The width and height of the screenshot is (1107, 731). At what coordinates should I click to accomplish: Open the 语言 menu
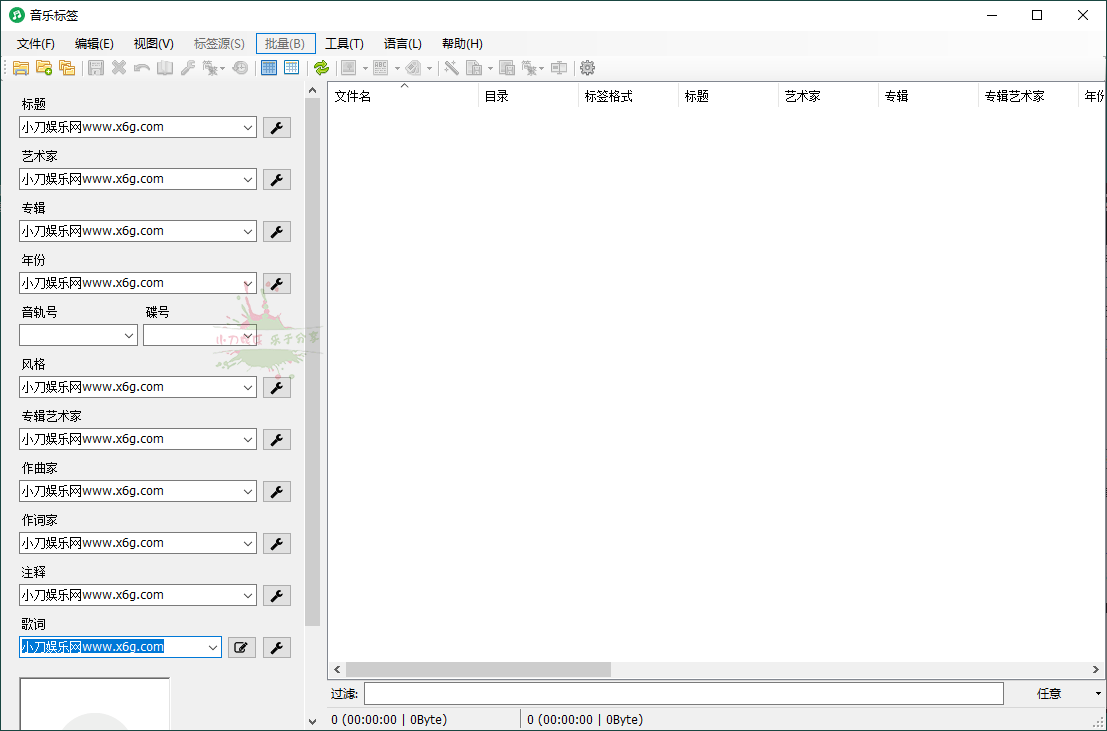point(402,43)
